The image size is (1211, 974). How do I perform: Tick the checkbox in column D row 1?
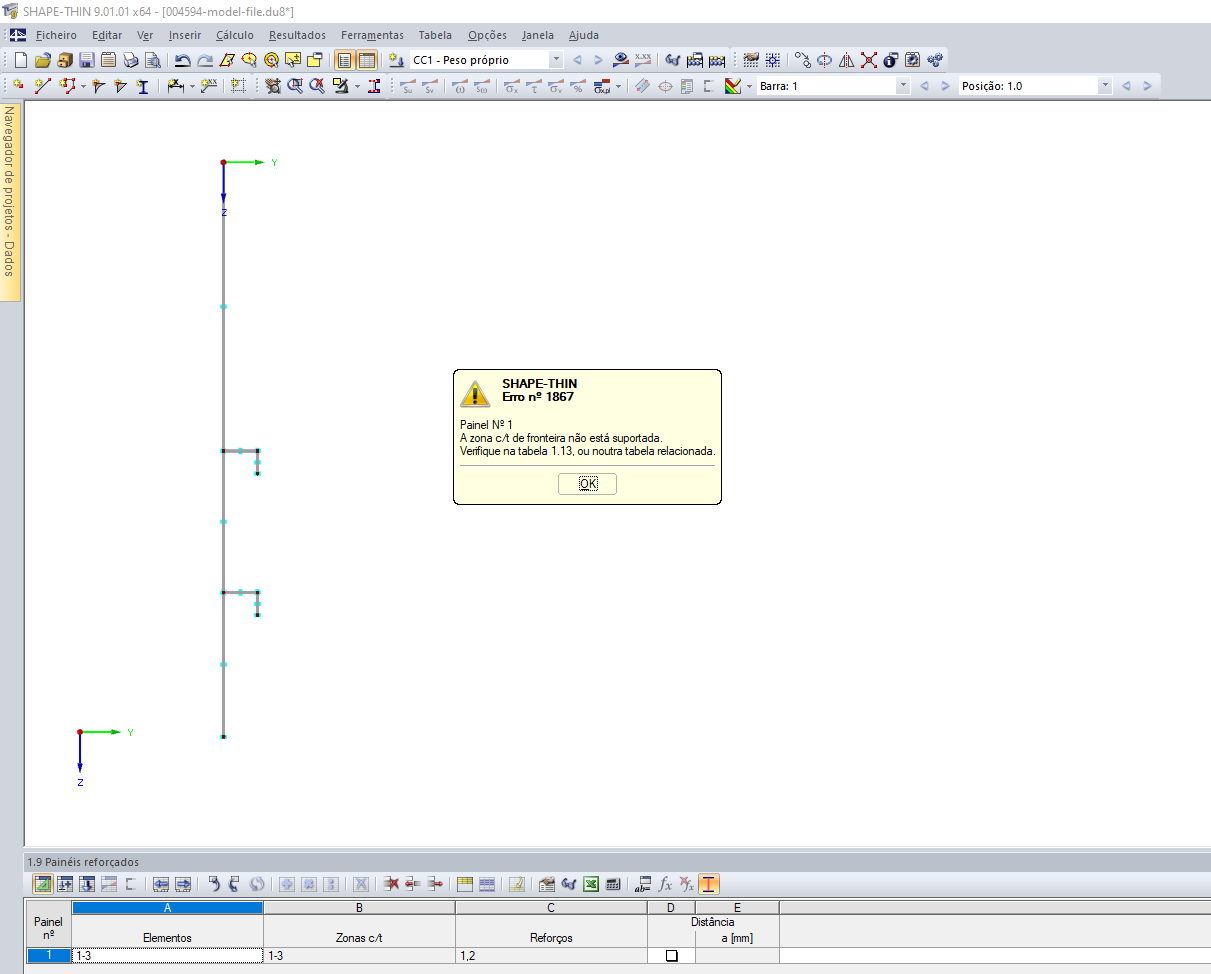pos(672,956)
